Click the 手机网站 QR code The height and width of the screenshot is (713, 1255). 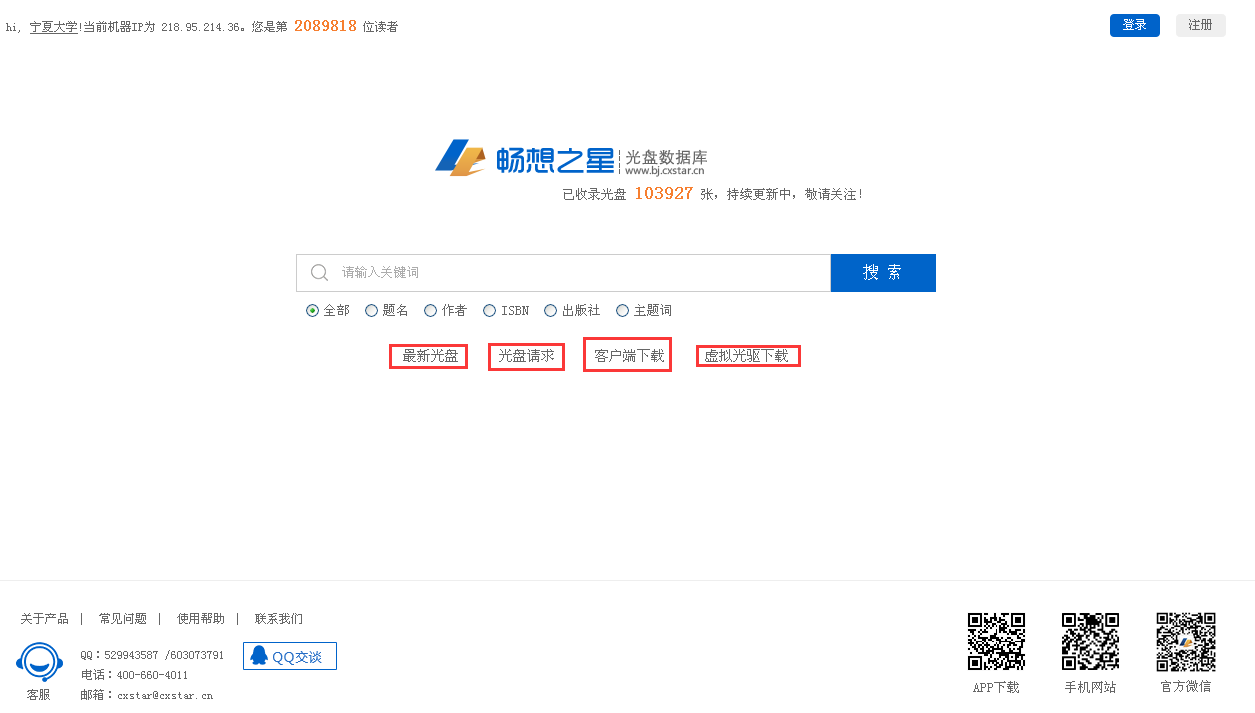point(1090,641)
